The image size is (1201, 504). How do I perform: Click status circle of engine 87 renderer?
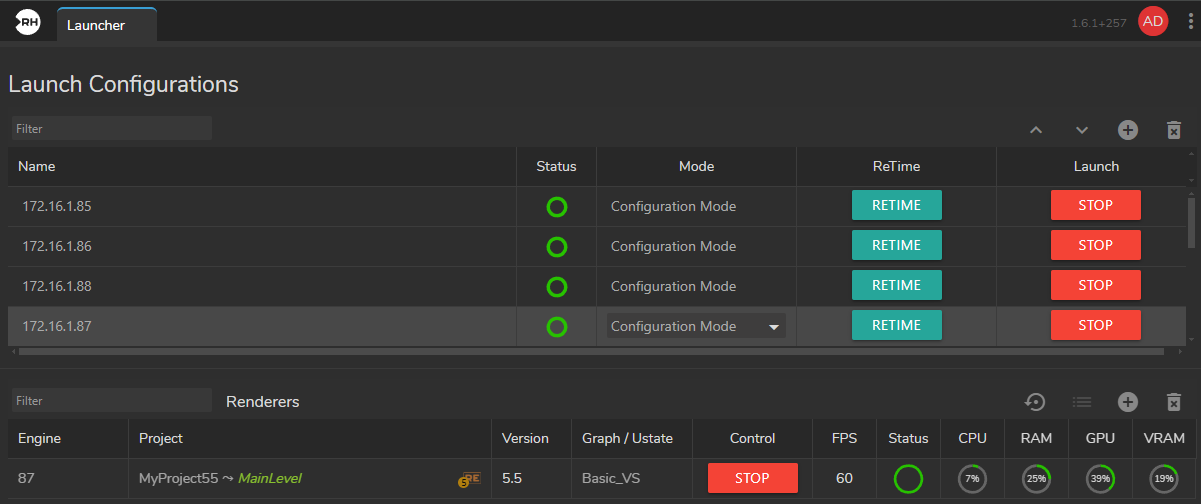pos(908,479)
